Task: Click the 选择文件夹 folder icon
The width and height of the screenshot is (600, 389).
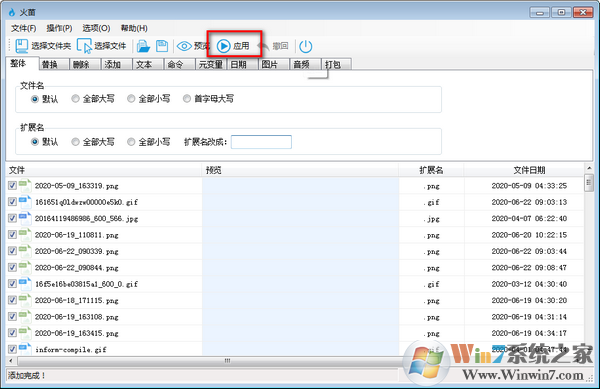Action: (x=22, y=46)
